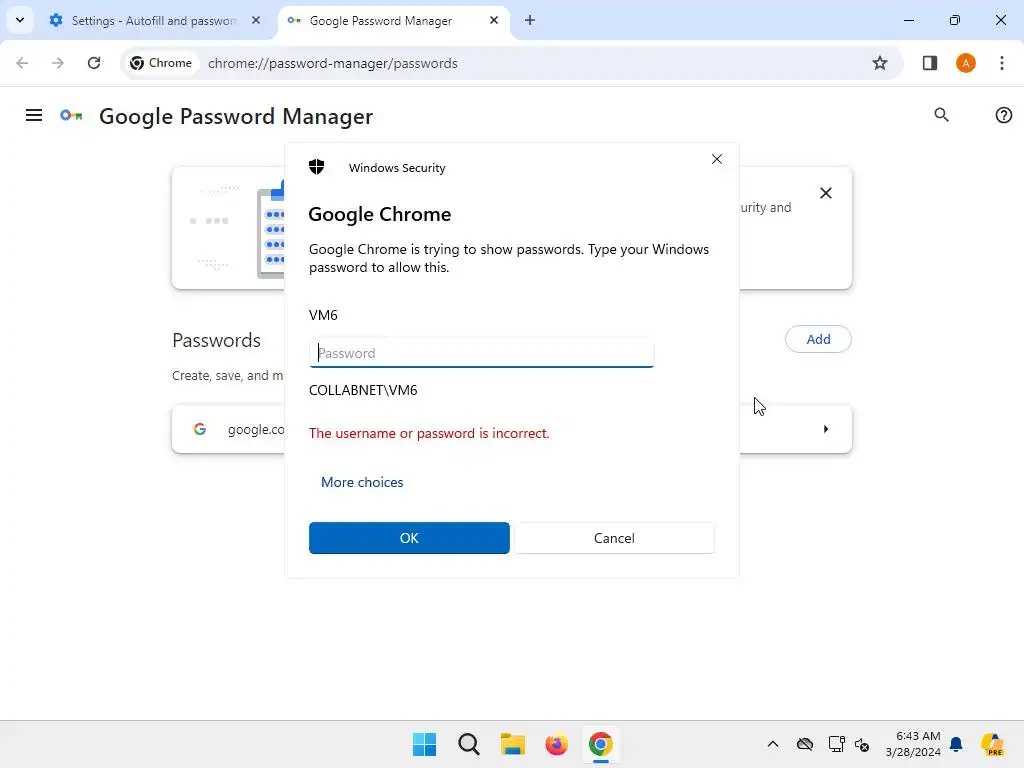Expand the google.com password entry arrow
Image resolution: width=1024 pixels, height=768 pixels.
coord(825,429)
